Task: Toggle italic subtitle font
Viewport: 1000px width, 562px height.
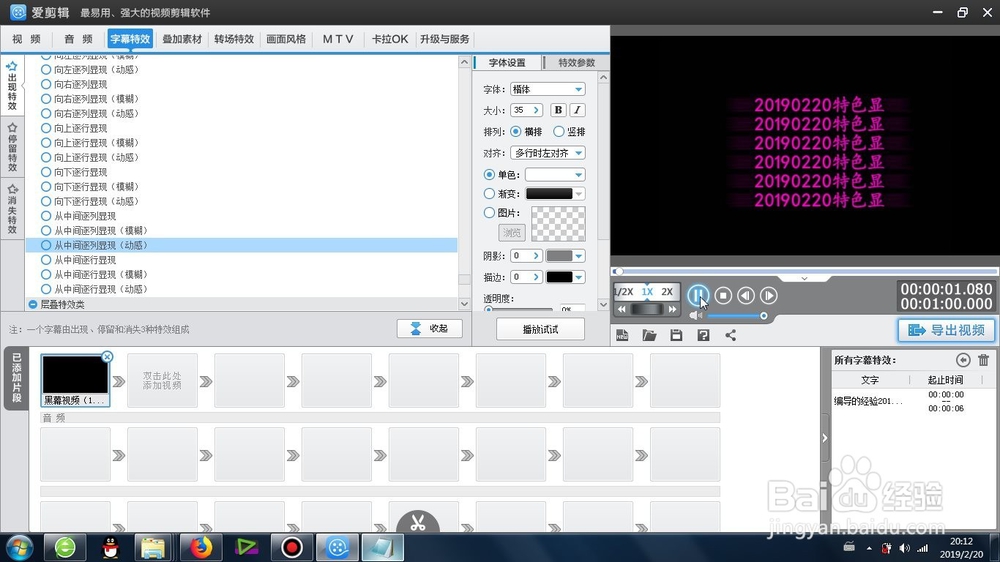Action: 577,110
